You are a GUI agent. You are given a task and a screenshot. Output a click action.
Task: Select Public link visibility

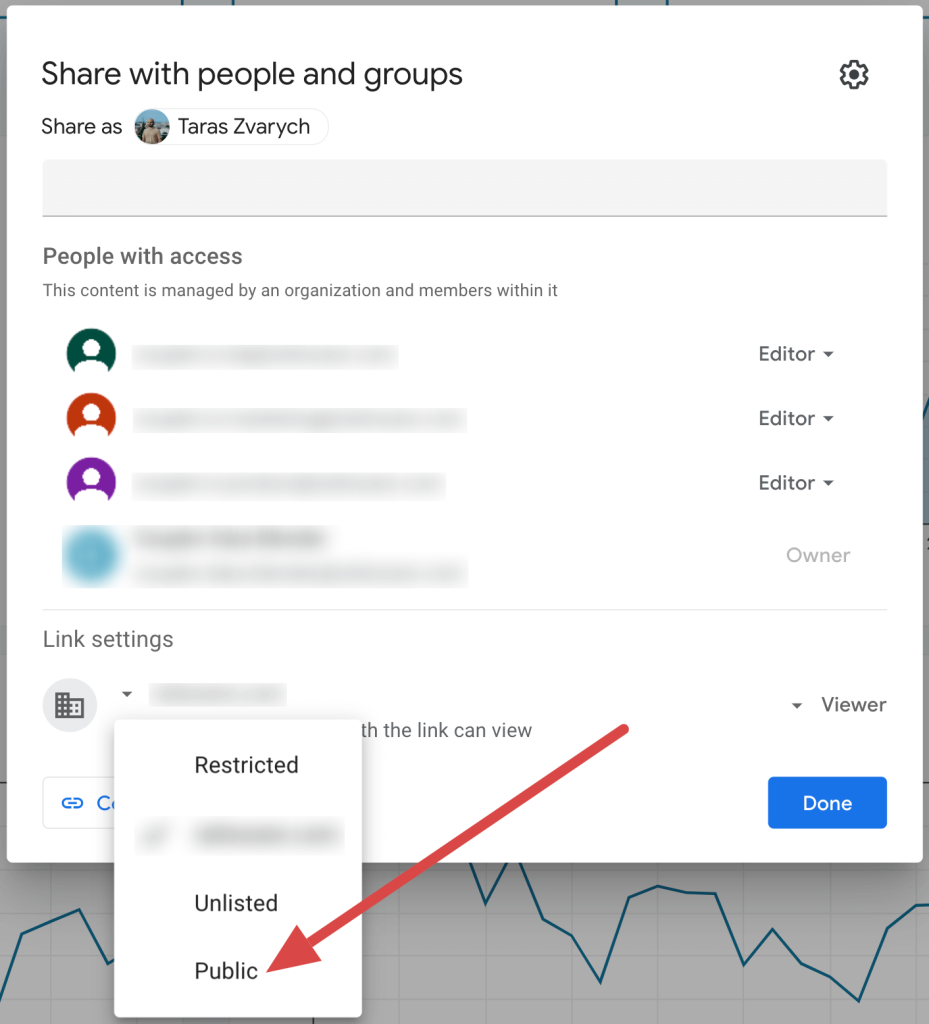[225, 970]
